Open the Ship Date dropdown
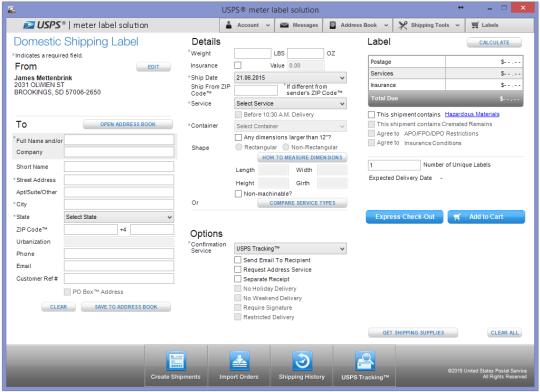This screenshot has height=392, width=540. click(290, 78)
